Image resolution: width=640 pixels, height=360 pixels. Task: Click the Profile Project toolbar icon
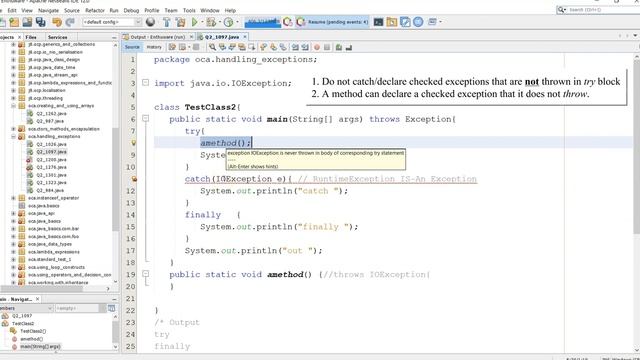228,22
